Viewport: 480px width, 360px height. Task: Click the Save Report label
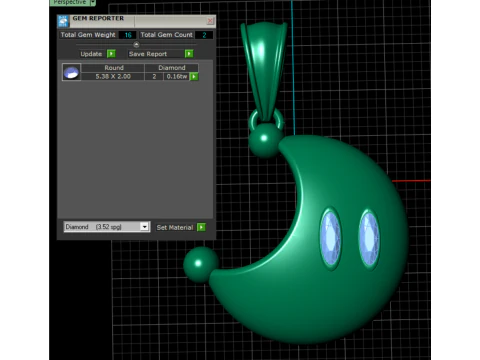(148, 54)
